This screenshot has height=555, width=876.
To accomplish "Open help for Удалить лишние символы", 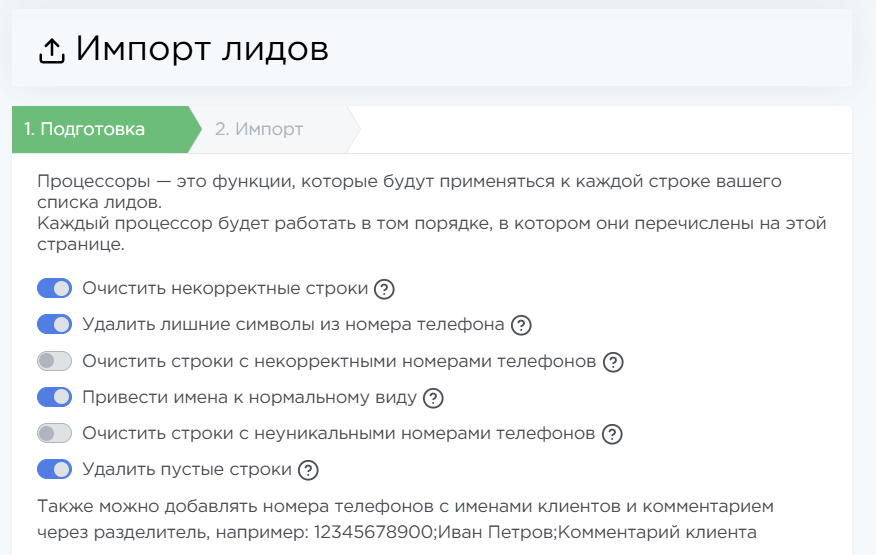I will [521, 326].
